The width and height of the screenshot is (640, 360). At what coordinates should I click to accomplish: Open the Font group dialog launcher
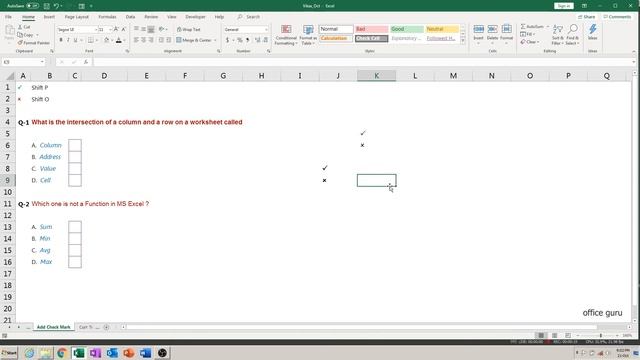127,51
